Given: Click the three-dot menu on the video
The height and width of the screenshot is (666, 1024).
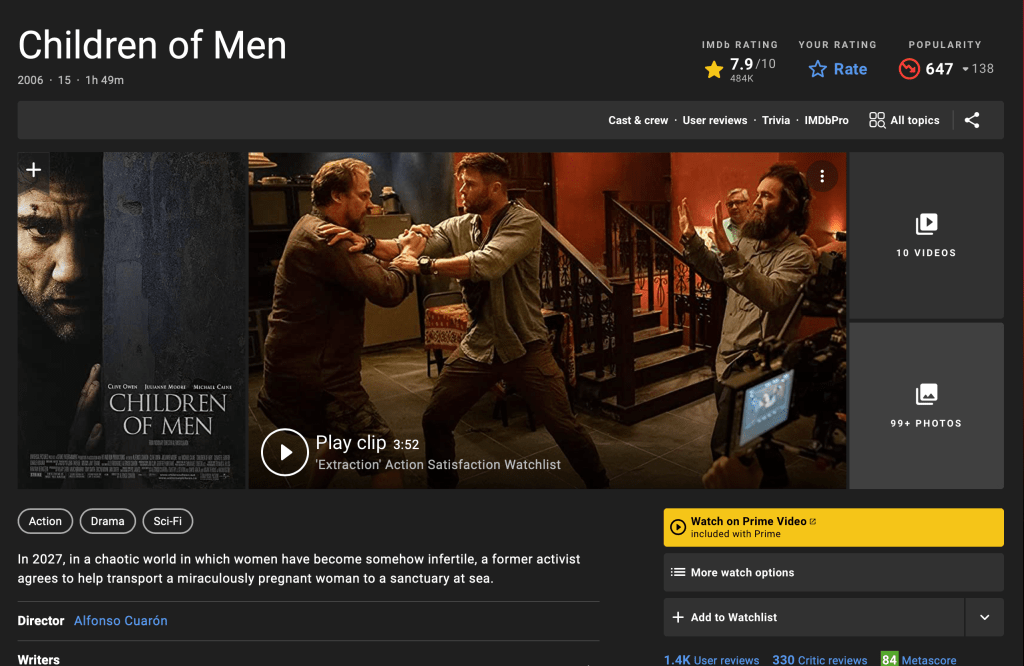Looking at the screenshot, I should [822, 177].
